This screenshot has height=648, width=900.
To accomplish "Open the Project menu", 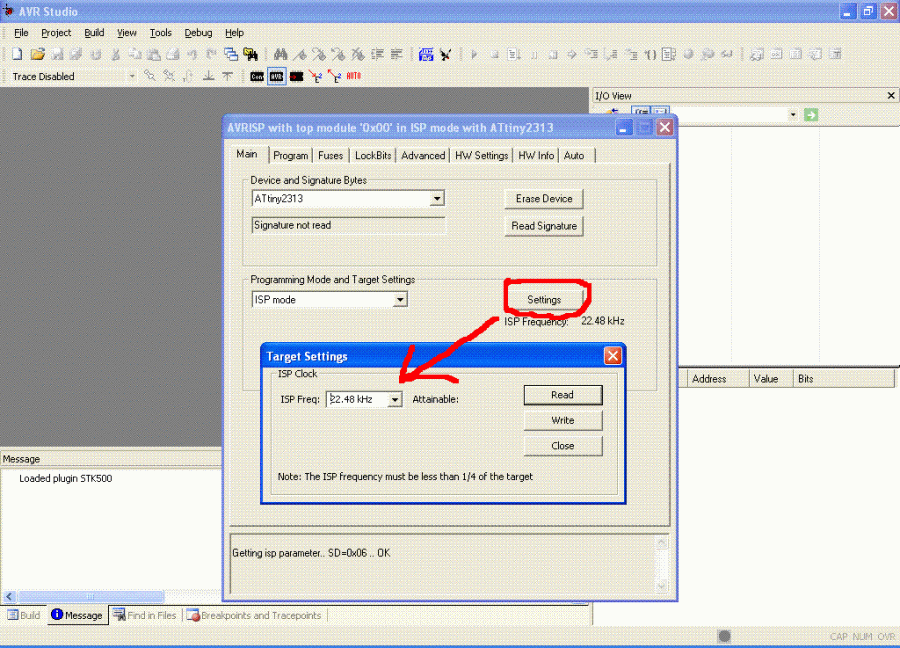I will pyautogui.click(x=56, y=33).
